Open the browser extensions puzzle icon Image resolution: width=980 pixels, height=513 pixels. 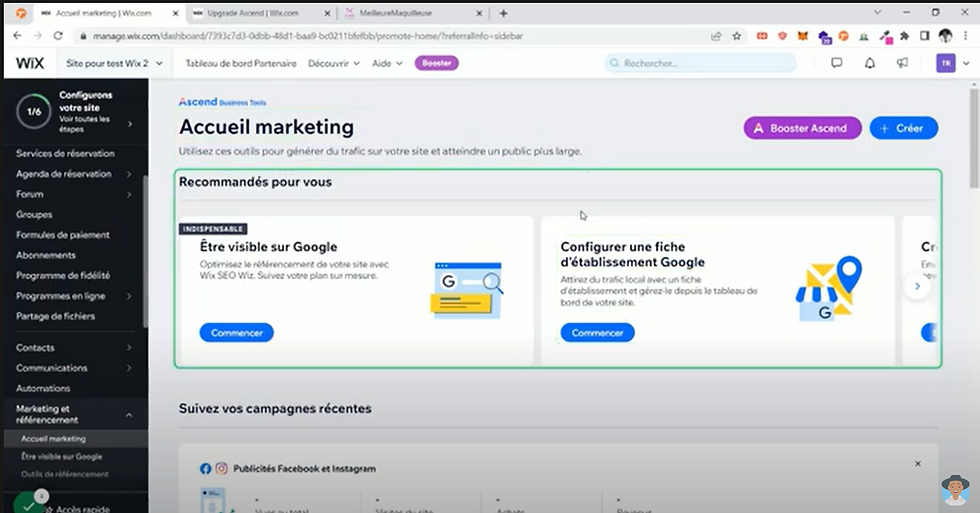point(904,36)
